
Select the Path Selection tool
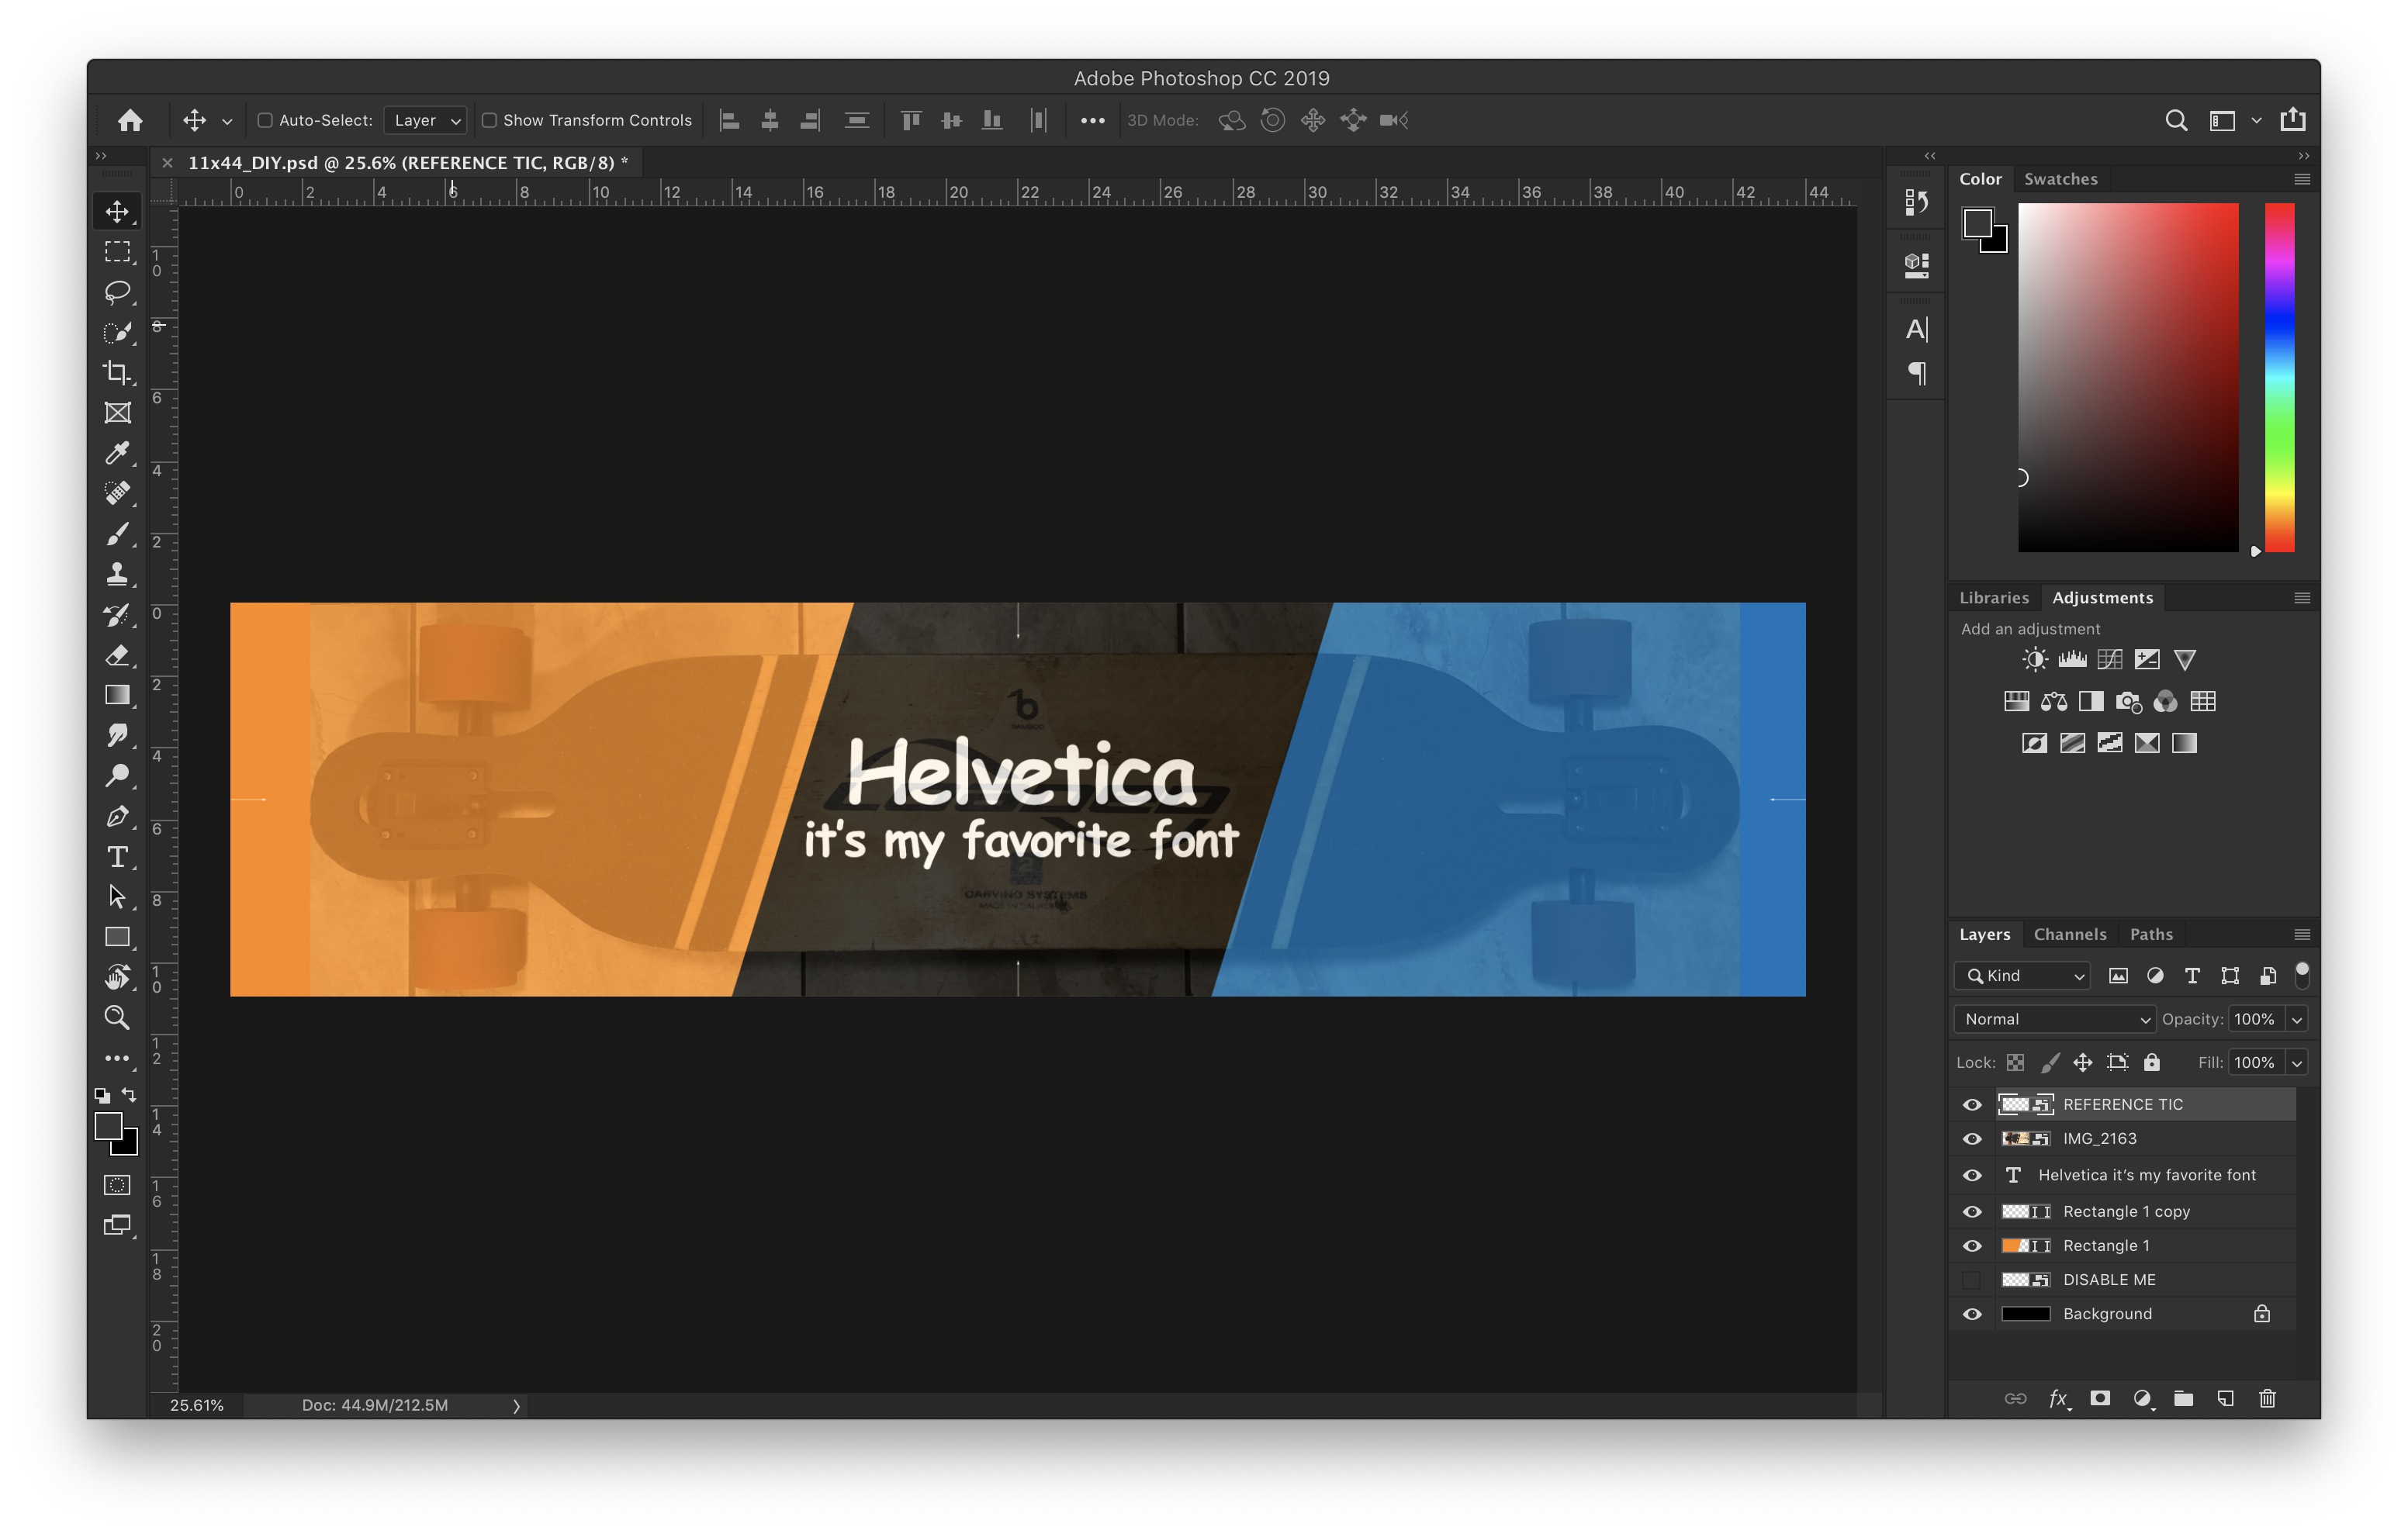click(118, 897)
